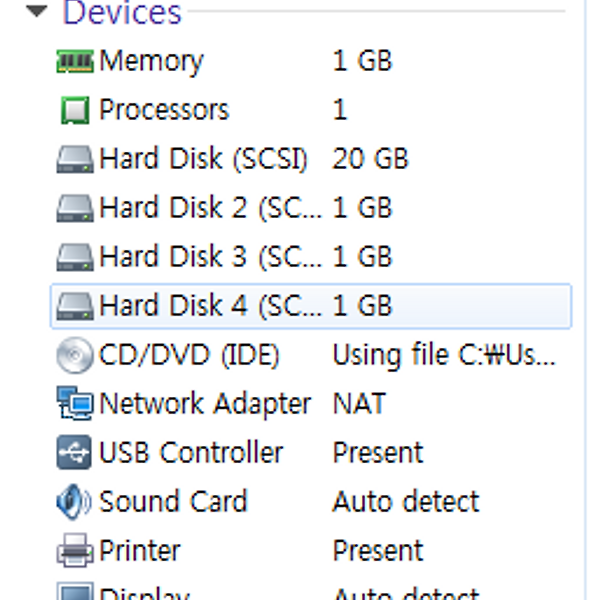Click the CD/DVD disc icon
600x600 pixels.
(x=75, y=355)
